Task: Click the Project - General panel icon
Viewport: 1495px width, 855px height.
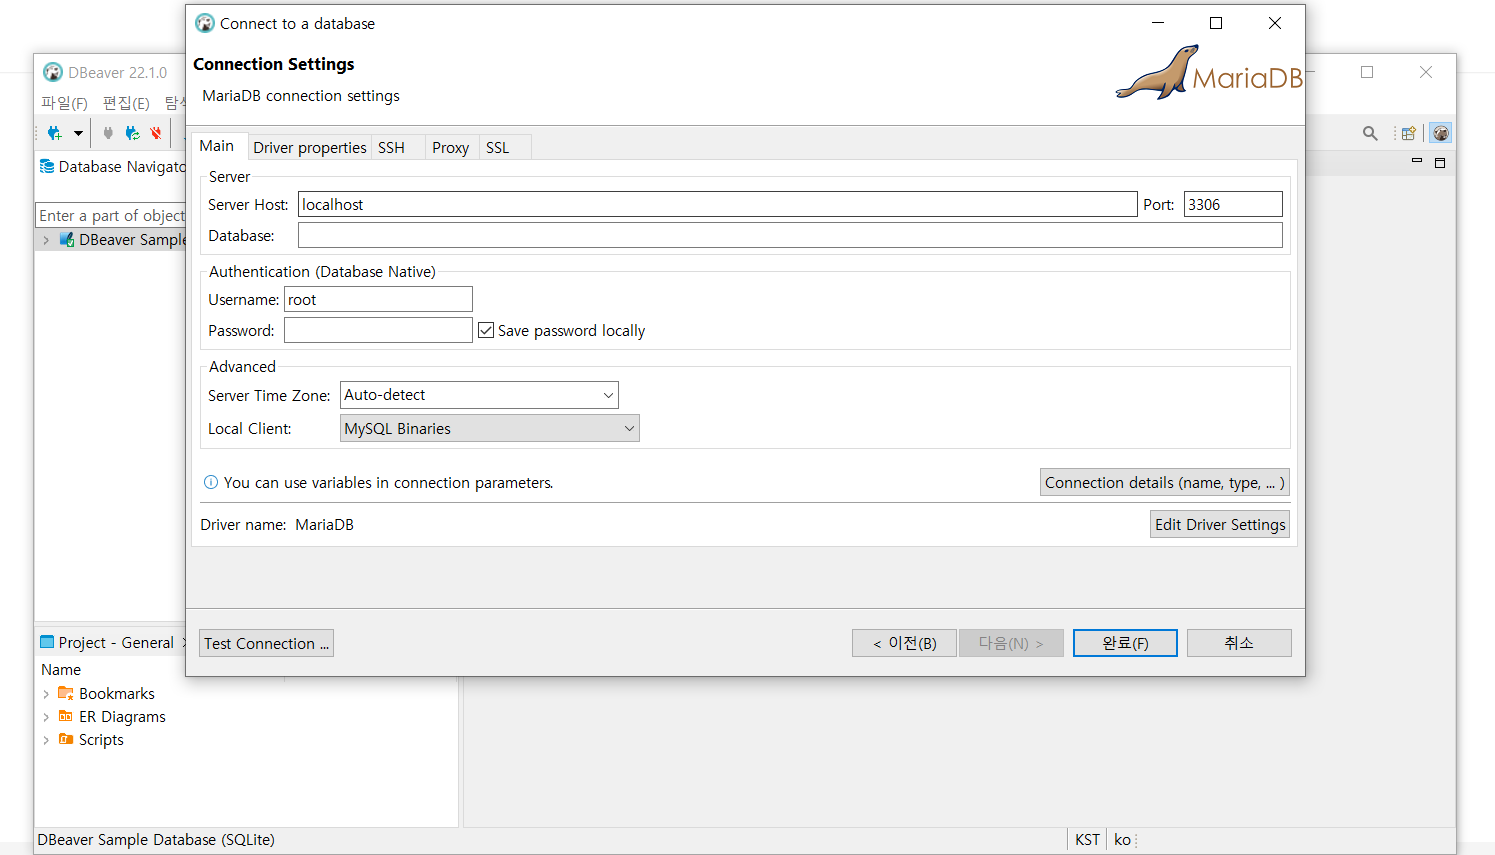Action: click(x=47, y=642)
